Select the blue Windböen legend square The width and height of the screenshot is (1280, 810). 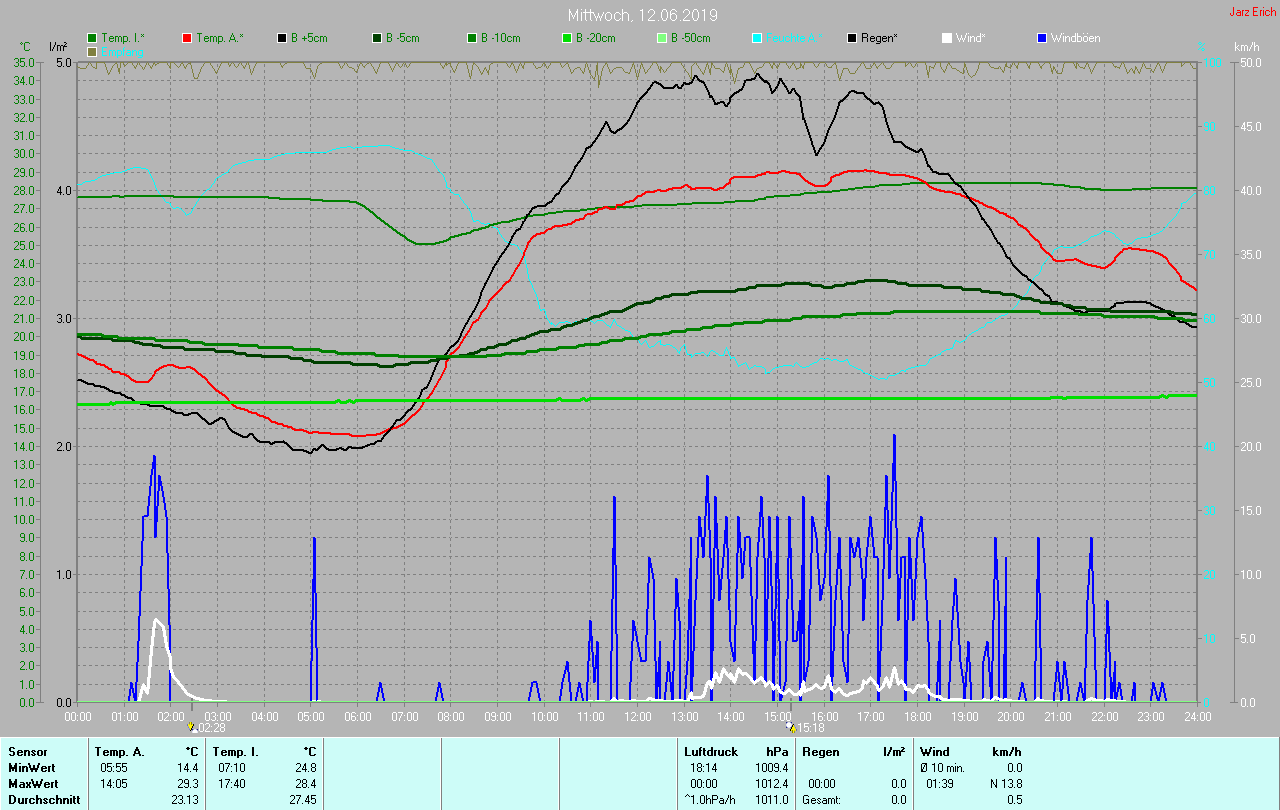pos(1041,38)
